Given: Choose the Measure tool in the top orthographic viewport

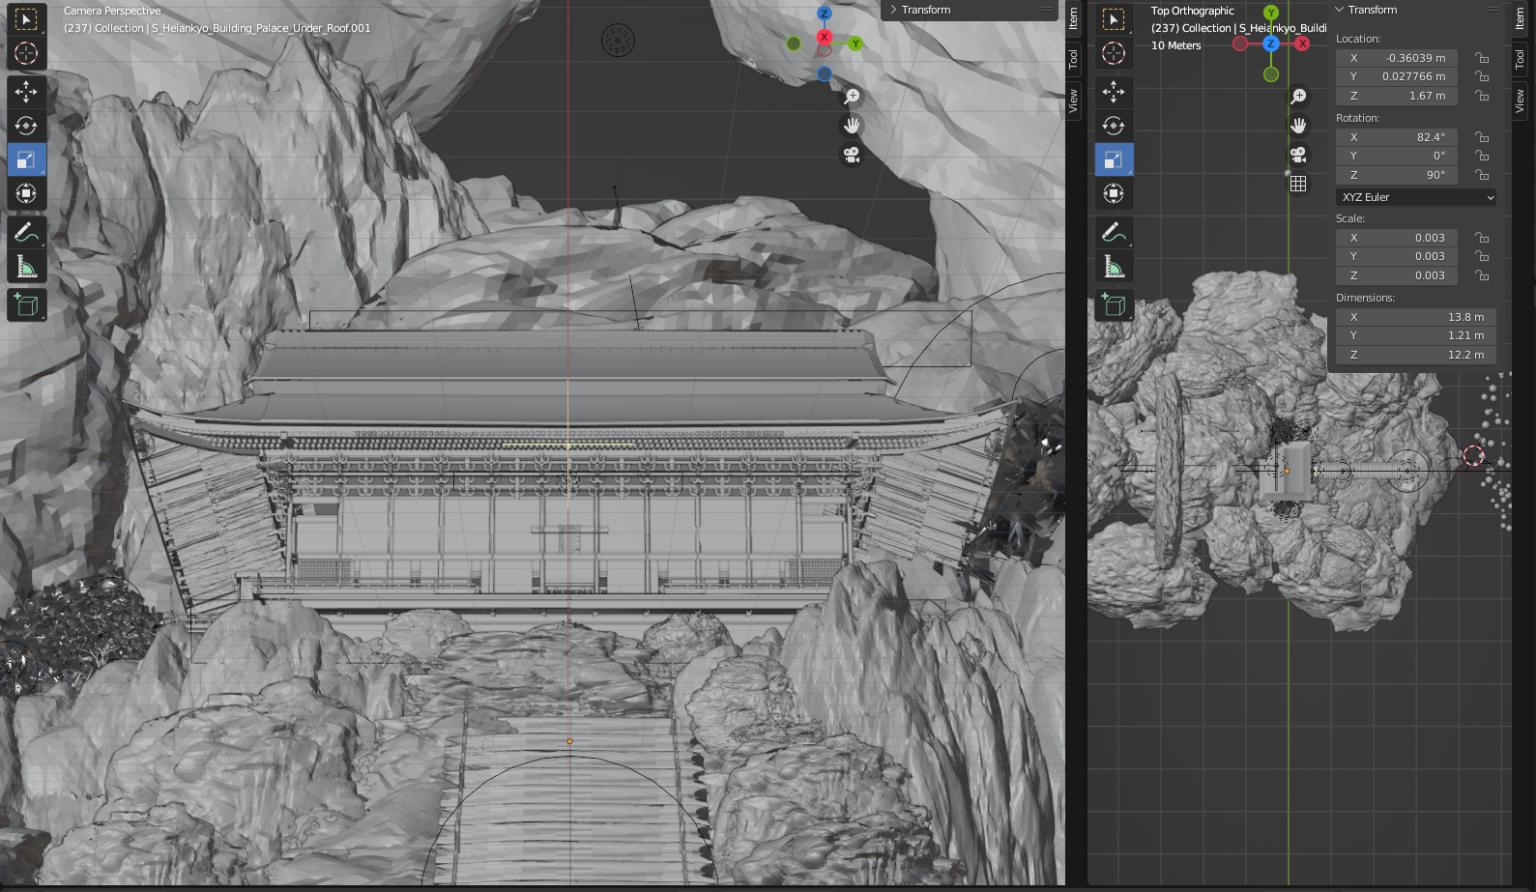Looking at the screenshot, I should tap(1113, 266).
